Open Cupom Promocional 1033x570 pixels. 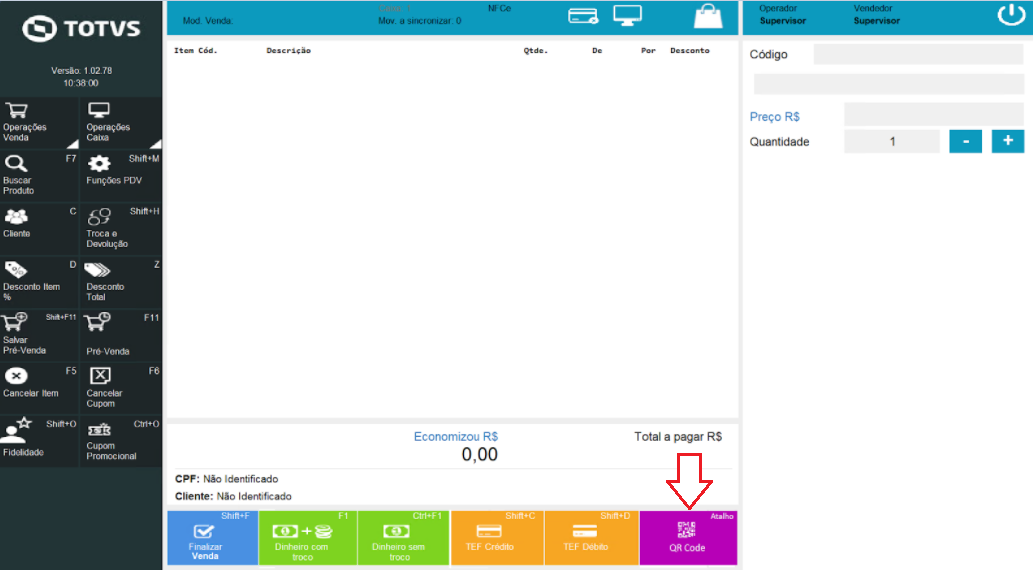[x=121, y=442]
